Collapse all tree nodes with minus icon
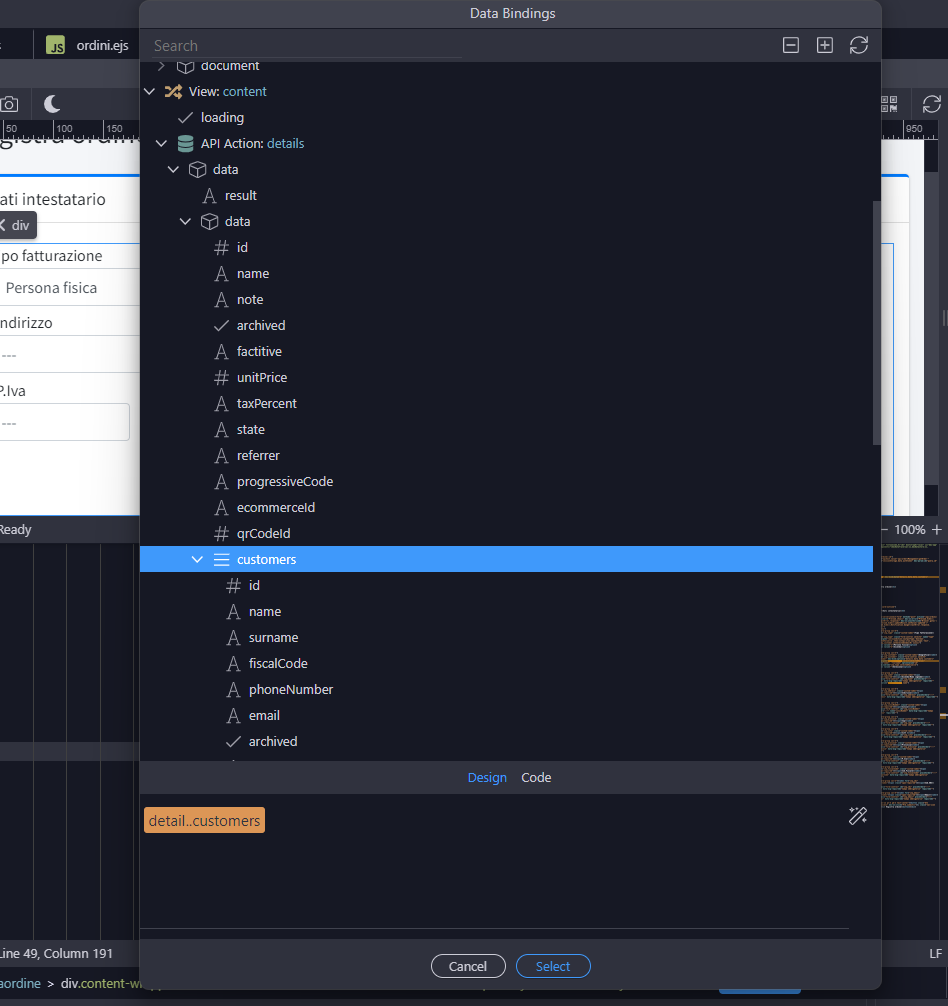 tap(790, 45)
